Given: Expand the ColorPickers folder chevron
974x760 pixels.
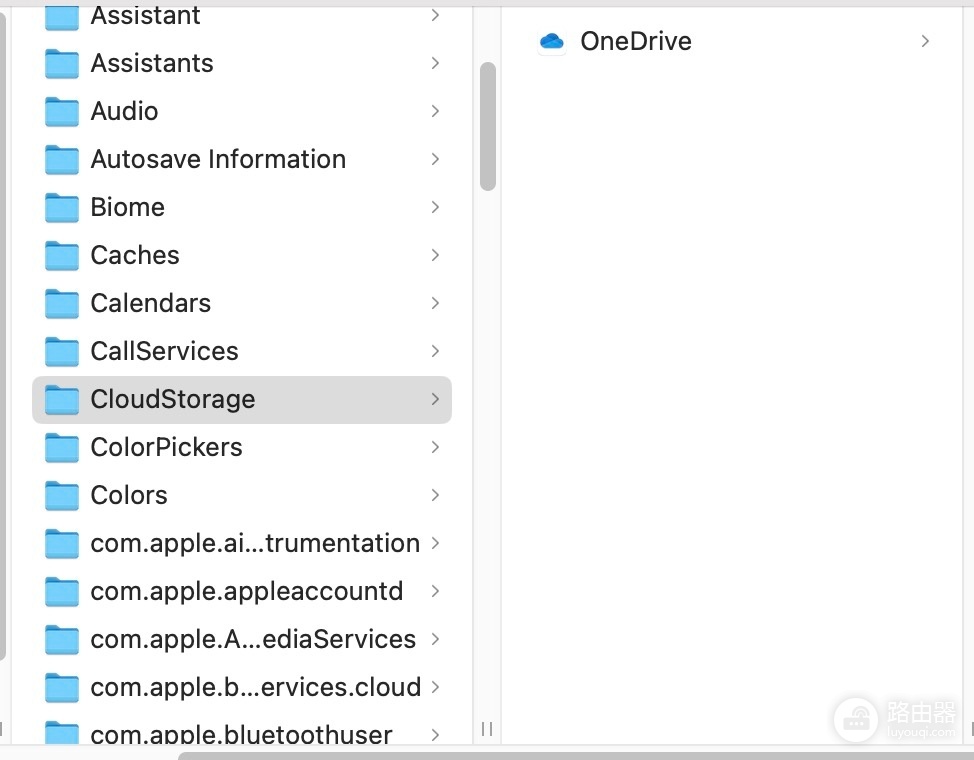Looking at the screenshot, I should [x=435, y=447].
